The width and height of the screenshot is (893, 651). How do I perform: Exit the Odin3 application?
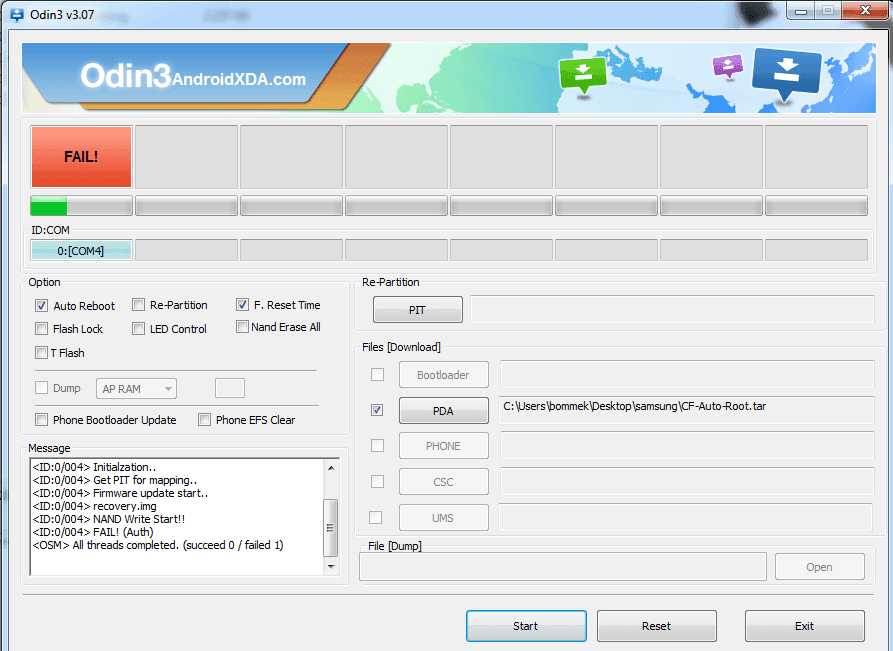click(x=805, y=626)
